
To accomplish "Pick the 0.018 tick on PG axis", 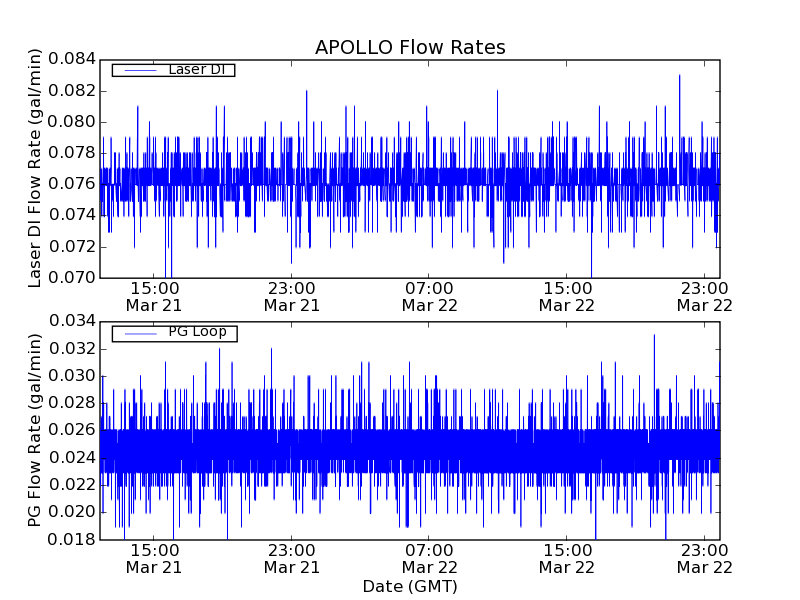I will pos(72,539).
